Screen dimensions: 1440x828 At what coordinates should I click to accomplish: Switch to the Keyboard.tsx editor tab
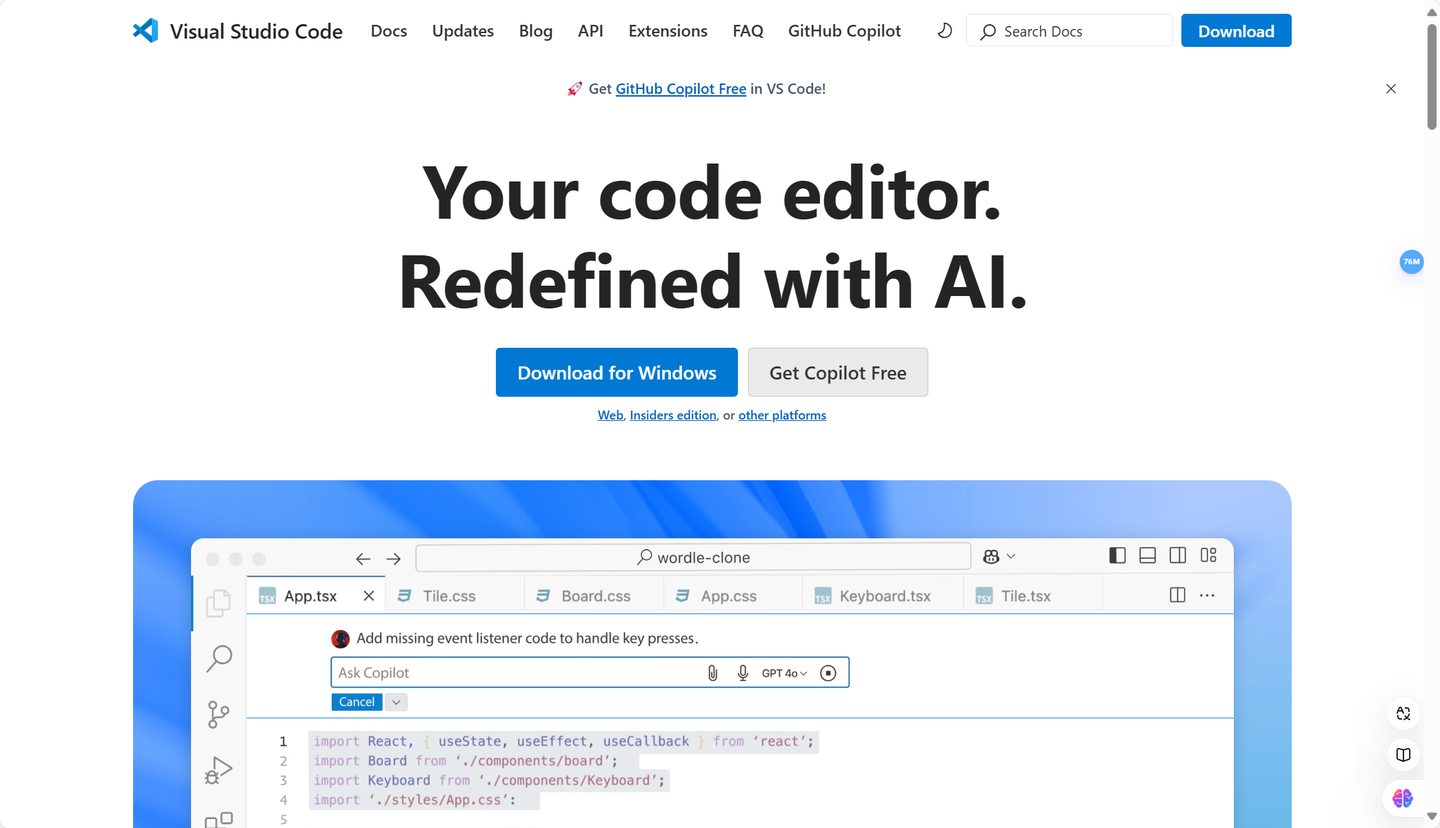883,596
